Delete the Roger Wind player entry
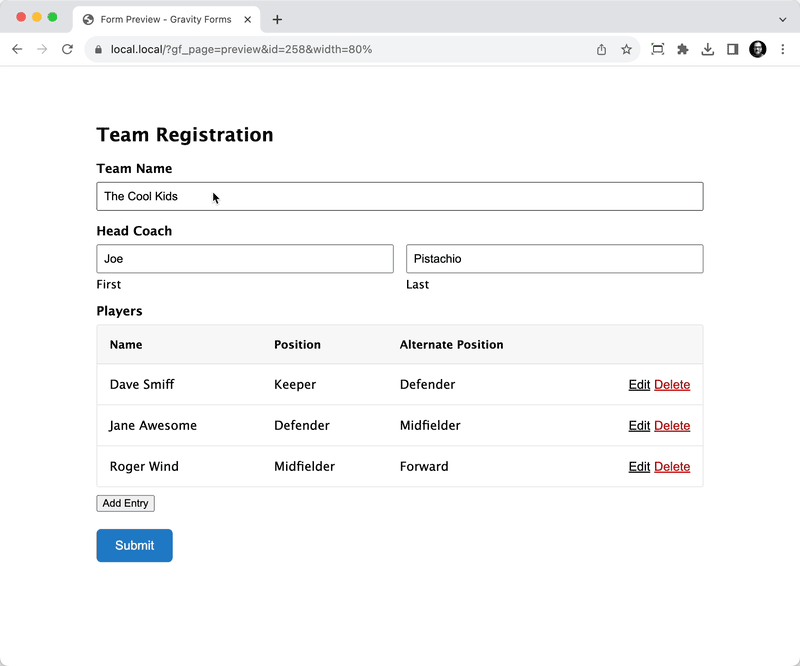 (x=672, y=466)
